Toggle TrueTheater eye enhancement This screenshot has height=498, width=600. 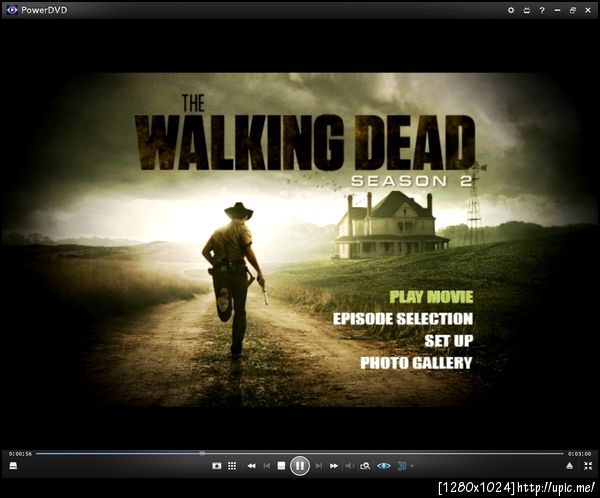click(384, 466)
